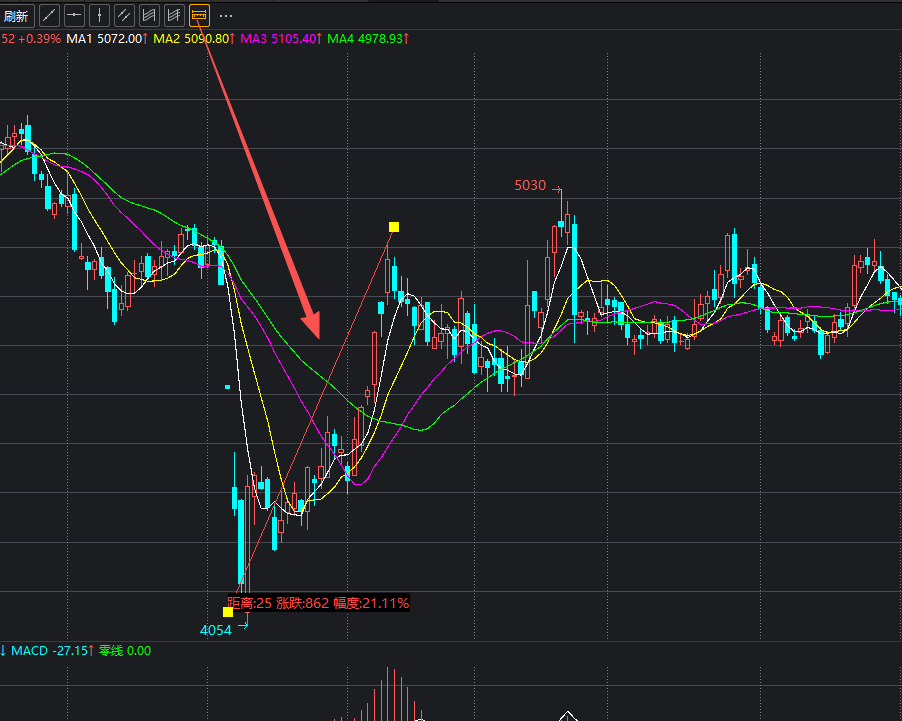Select the first channel lines drawing tool
This screenshot has width=902, height=721.
click(x=149, y=15)
